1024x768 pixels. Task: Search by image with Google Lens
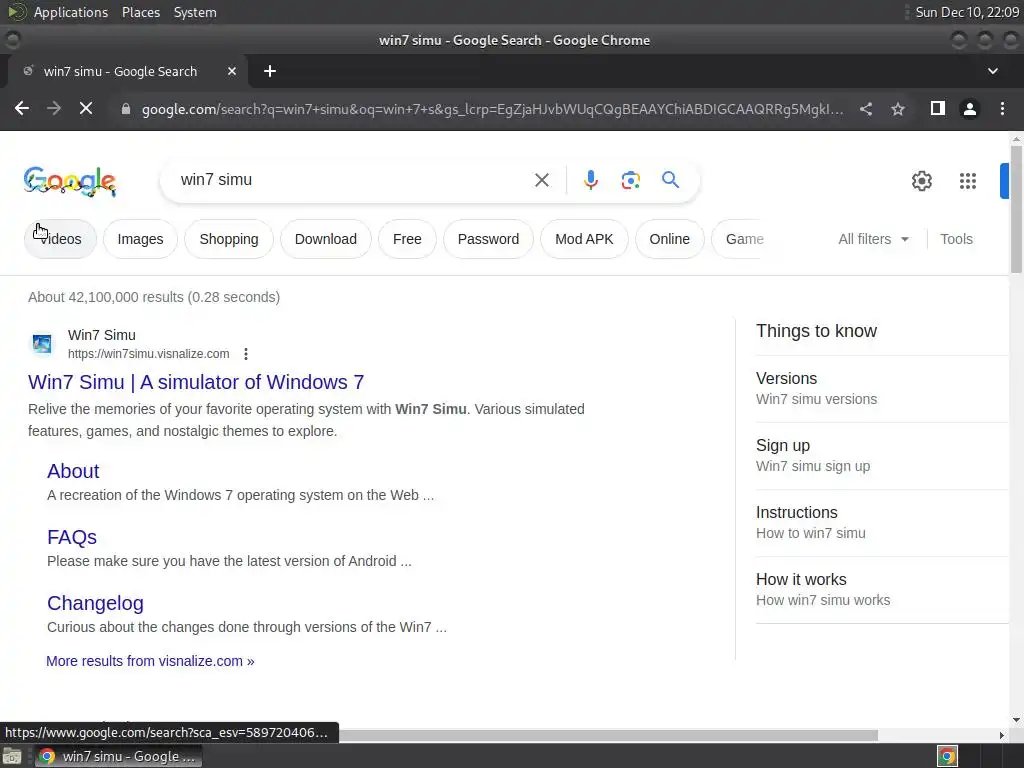pos(630,180)
